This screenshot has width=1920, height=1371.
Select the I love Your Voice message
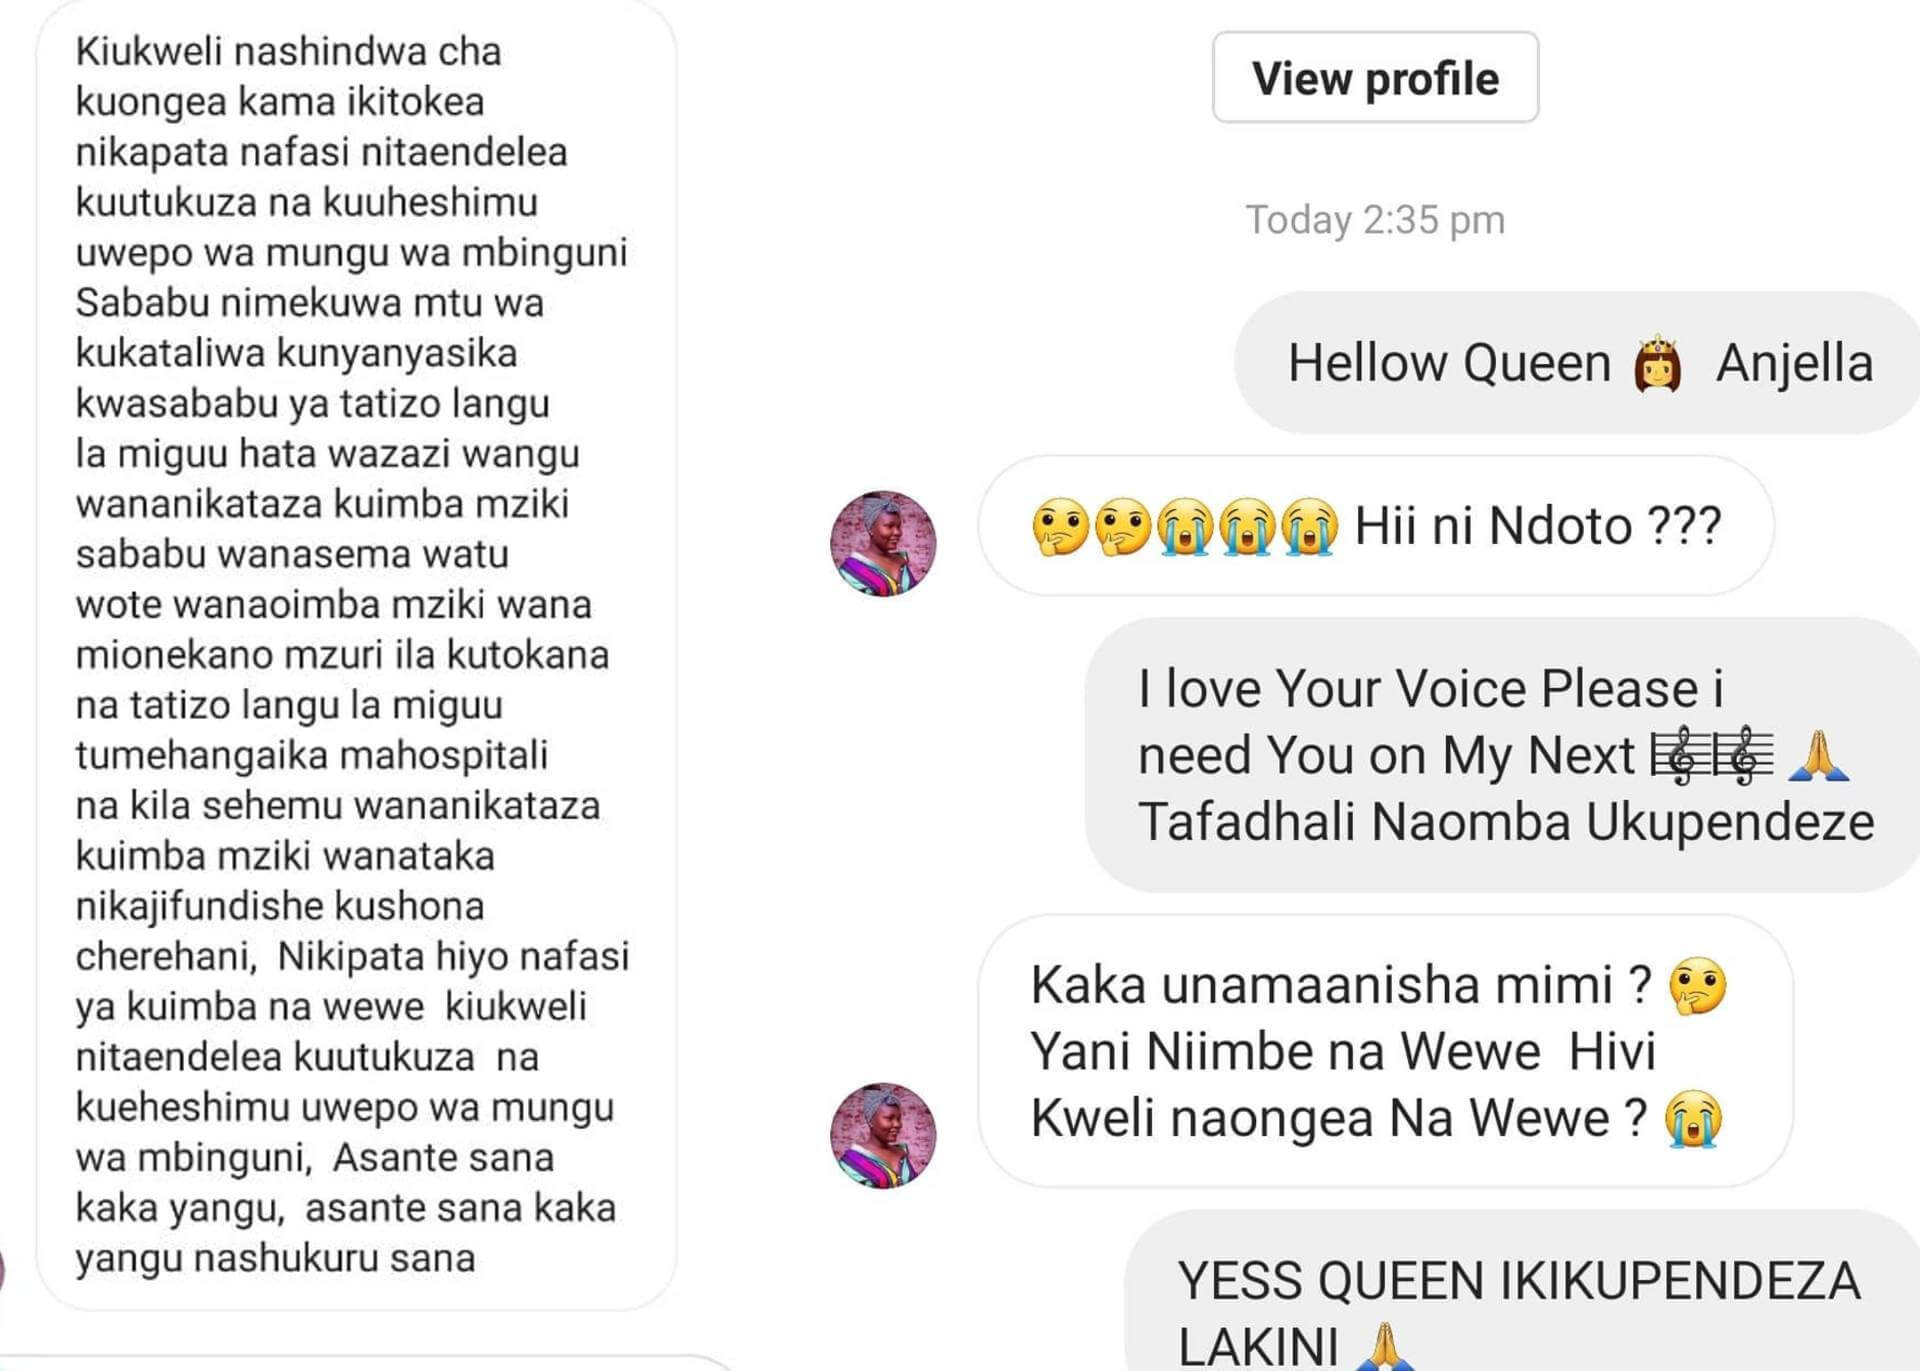coord(1502,755)
